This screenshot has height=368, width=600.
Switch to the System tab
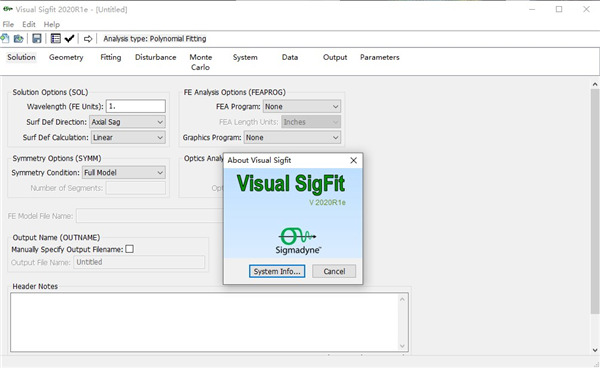245,57
